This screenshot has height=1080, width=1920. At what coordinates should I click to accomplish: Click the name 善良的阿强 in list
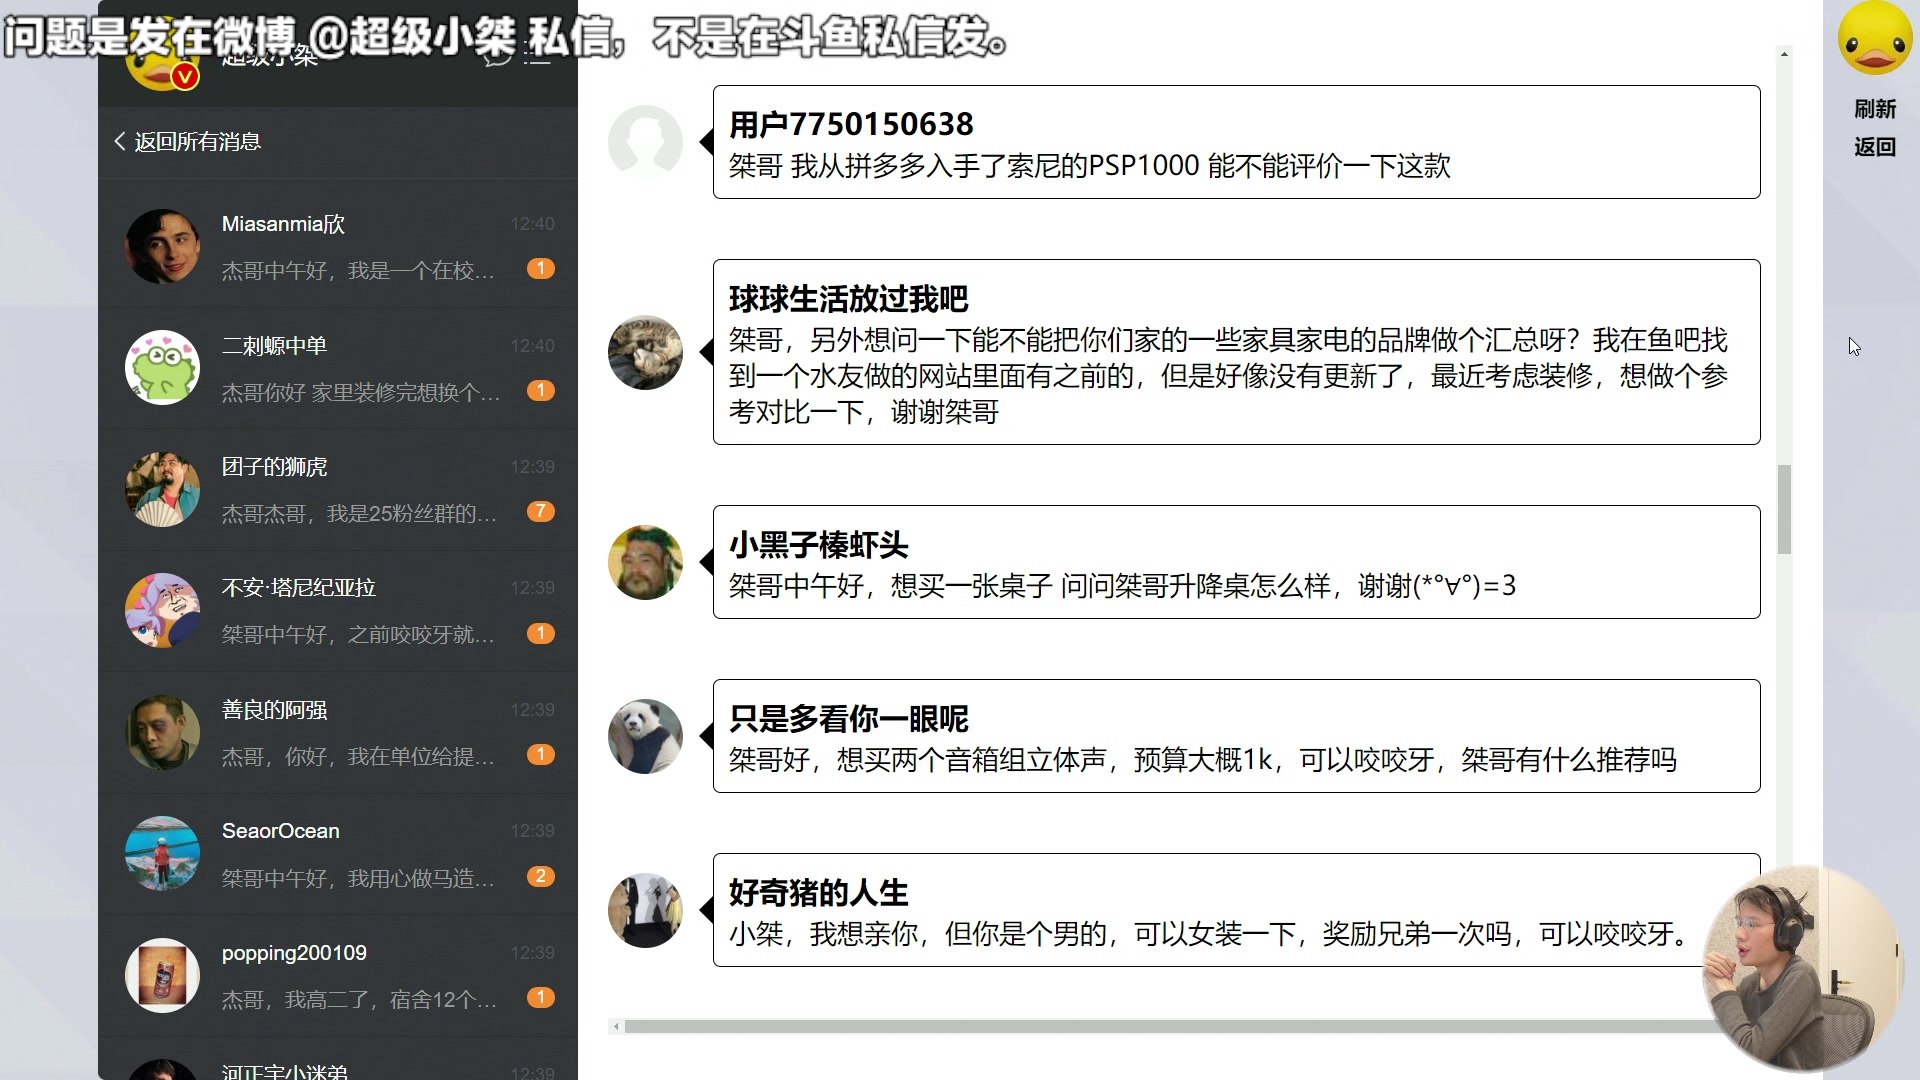[x=274, y=710]
